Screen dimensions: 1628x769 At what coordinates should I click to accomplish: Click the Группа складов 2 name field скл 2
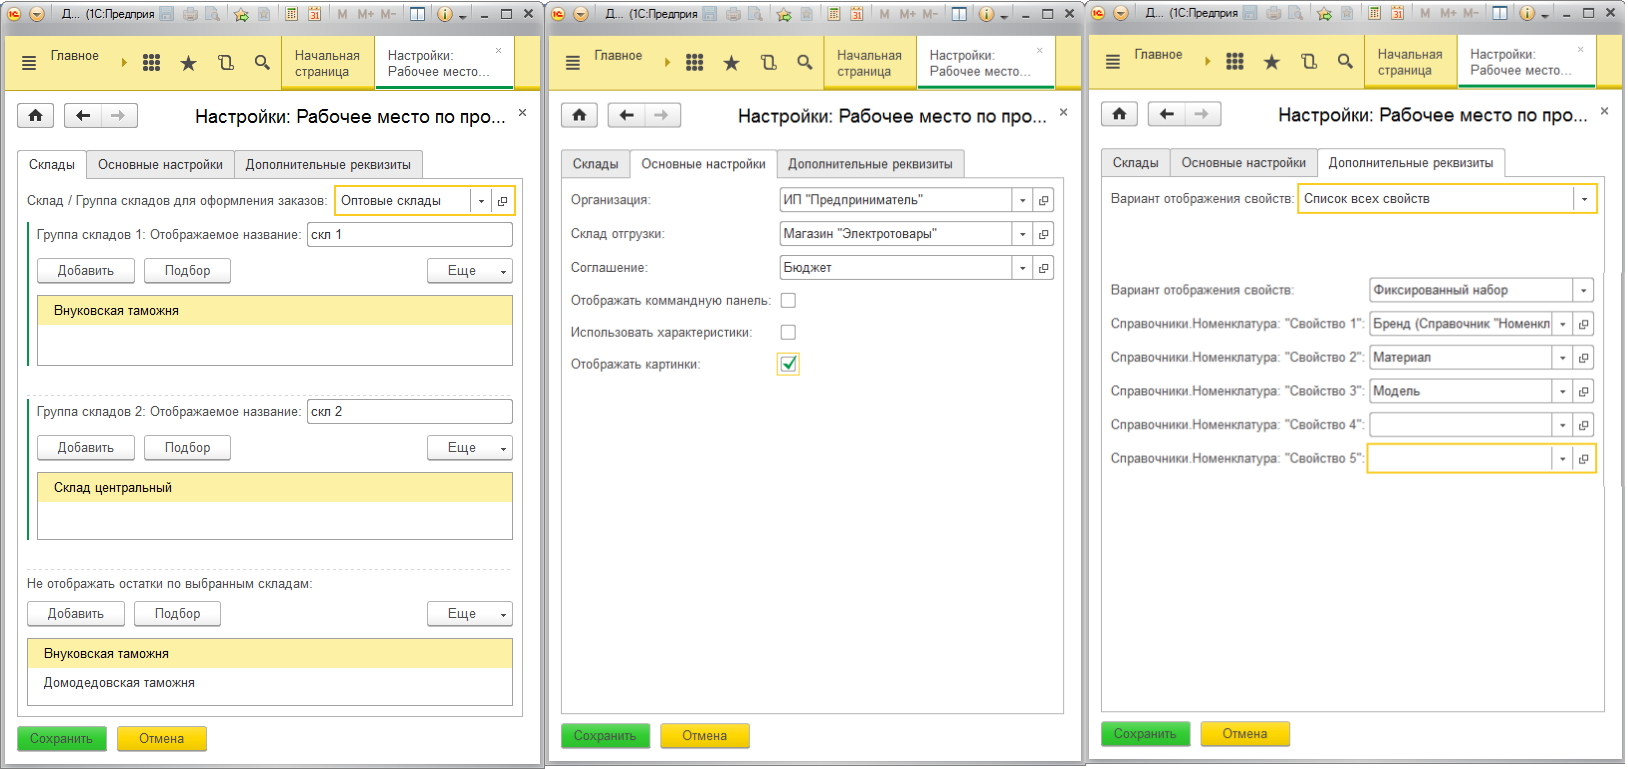click(x=410, y=412)
